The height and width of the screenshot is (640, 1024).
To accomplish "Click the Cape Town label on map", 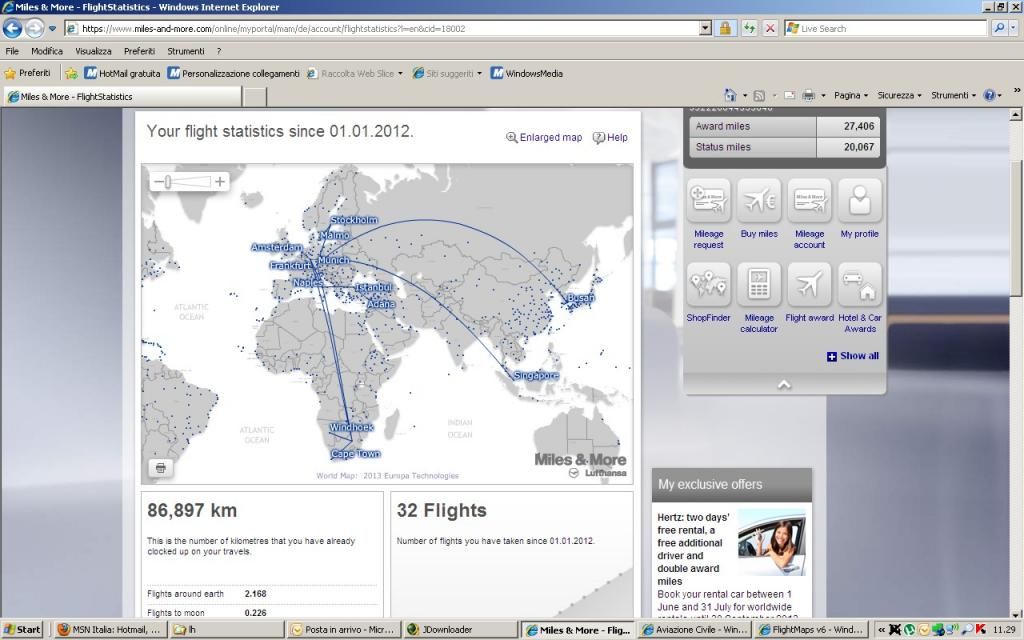I will (355, 454).
